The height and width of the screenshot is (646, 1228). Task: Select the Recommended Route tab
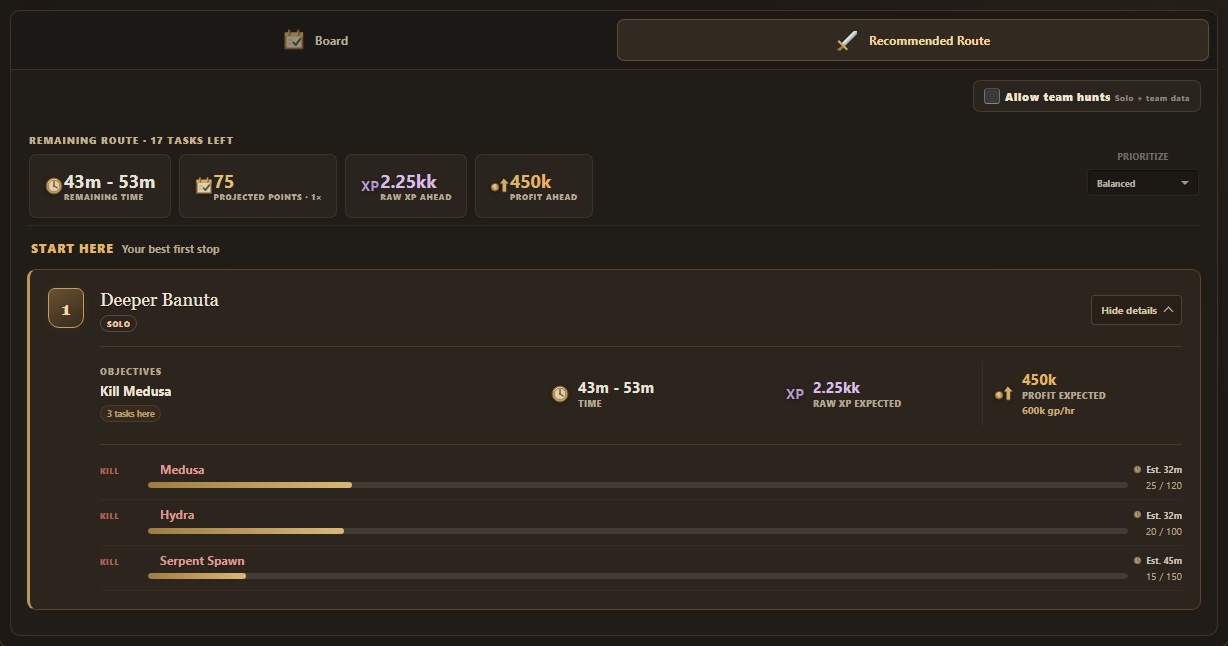[913, 41]
